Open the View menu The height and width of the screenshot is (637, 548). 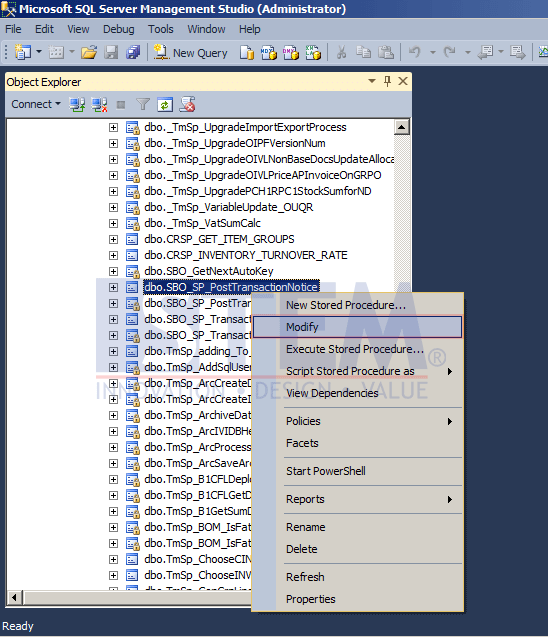tap(78, 29)
